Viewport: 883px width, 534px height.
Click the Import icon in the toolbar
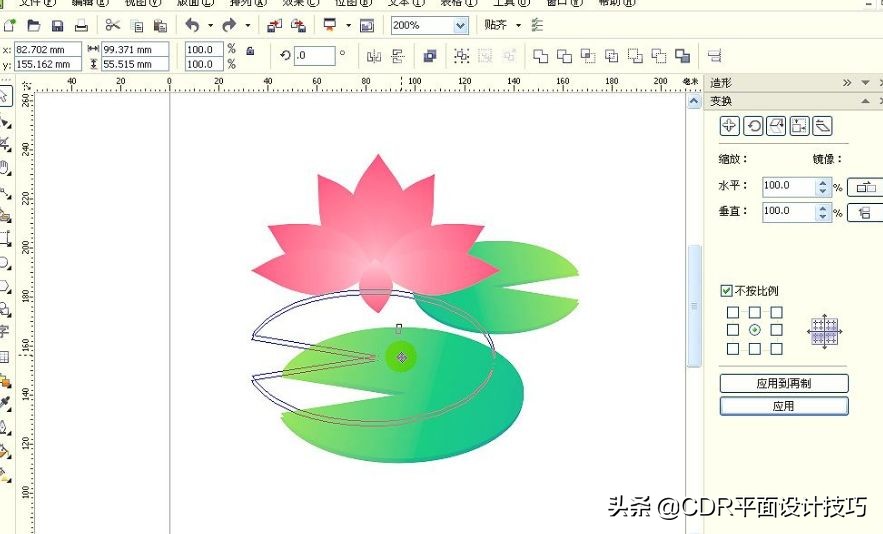coord(274,25)
